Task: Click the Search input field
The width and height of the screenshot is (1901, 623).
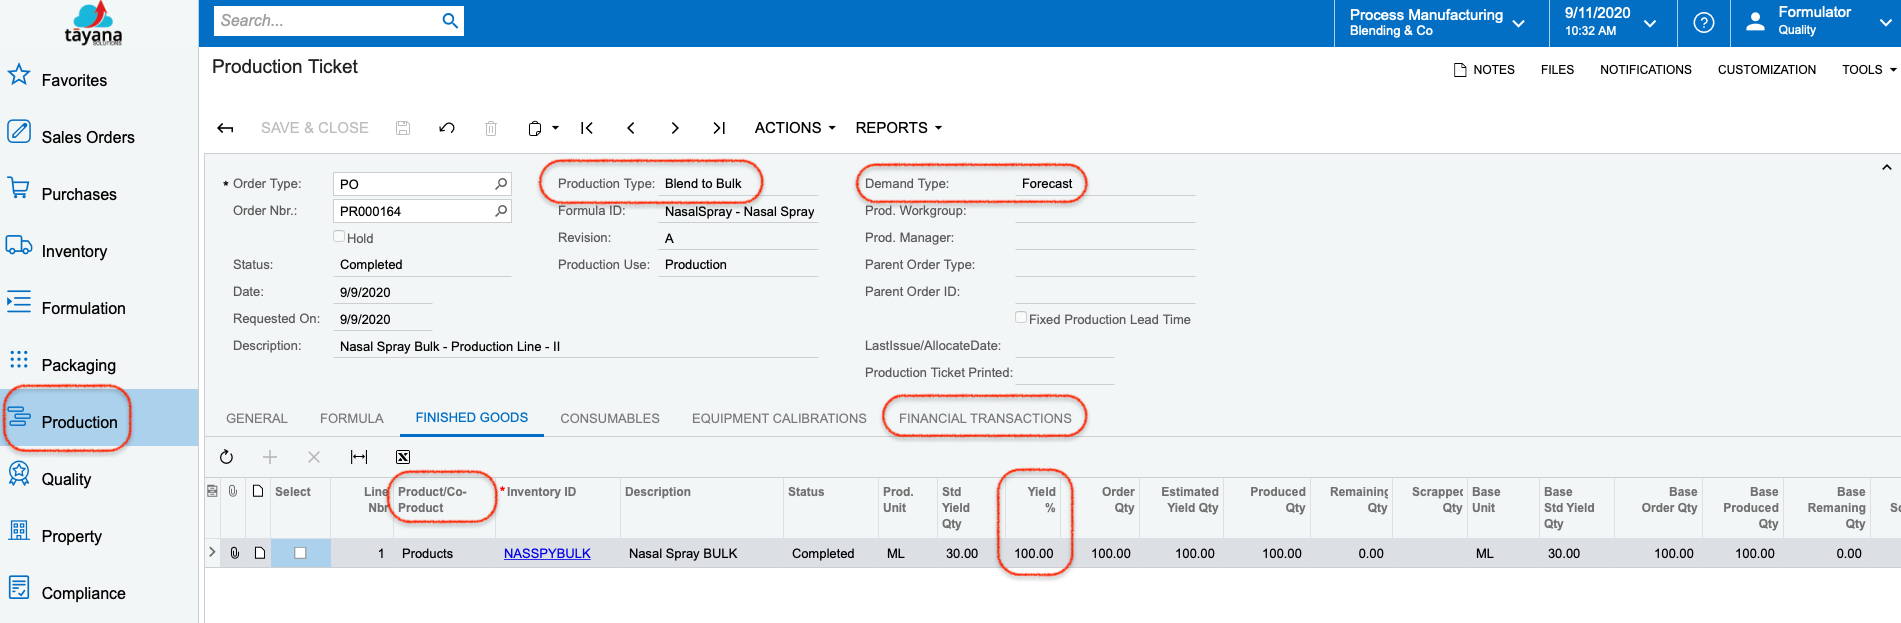Action: [325, 21]
